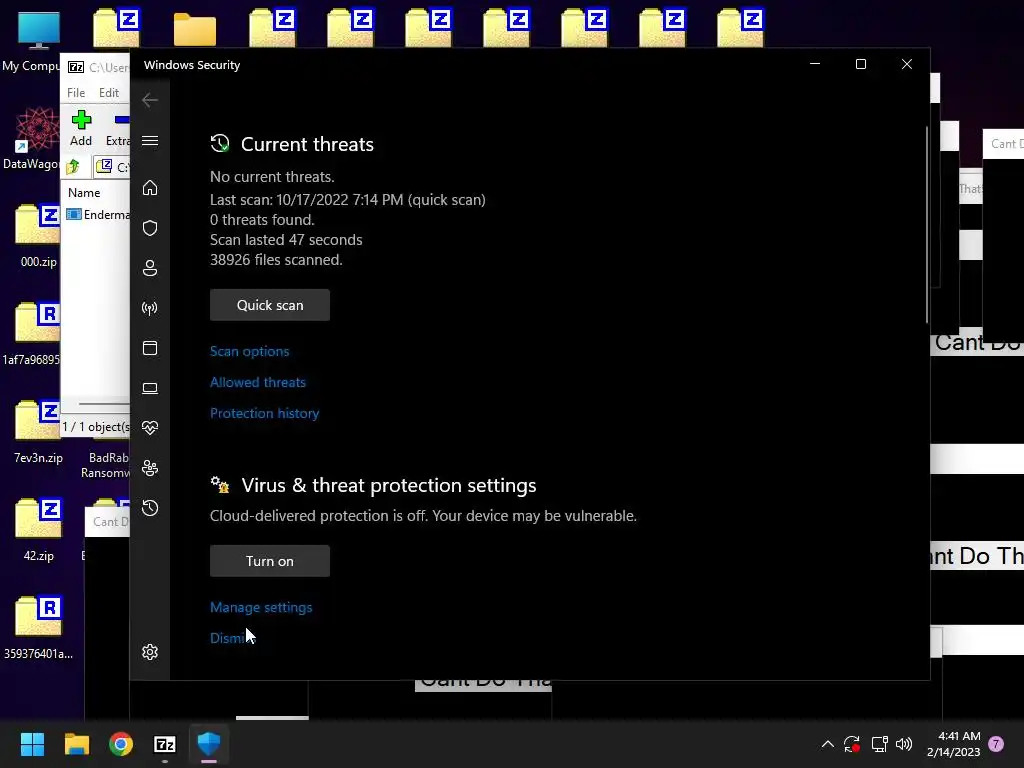Open Allowed threats link
This screenshot has height=768, width=1024.
[258, 382]
